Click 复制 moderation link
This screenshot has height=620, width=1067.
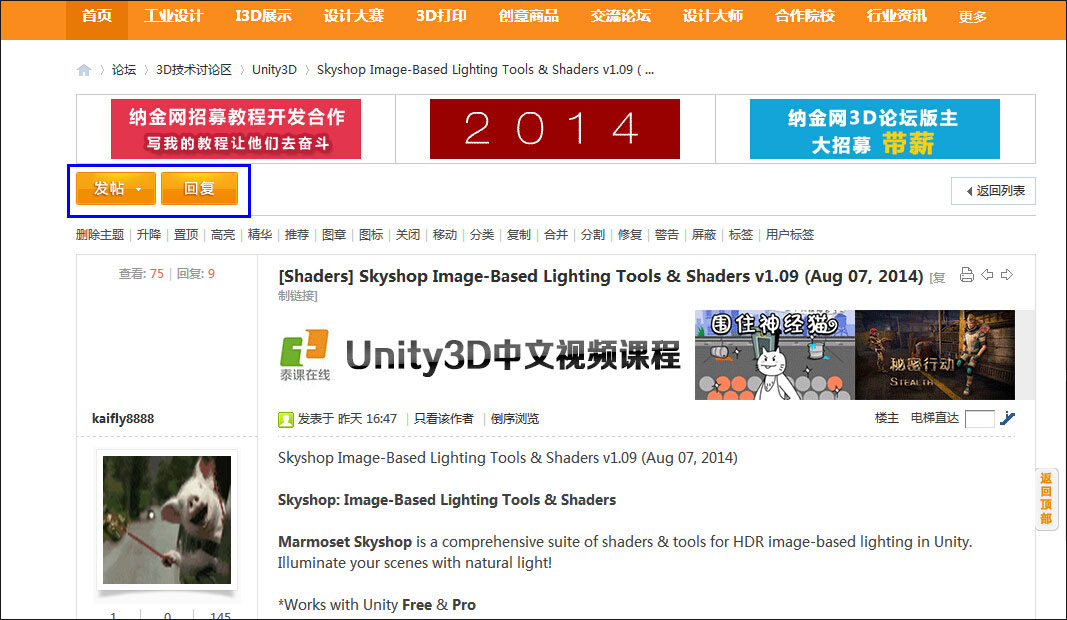(x=519, y=235)
